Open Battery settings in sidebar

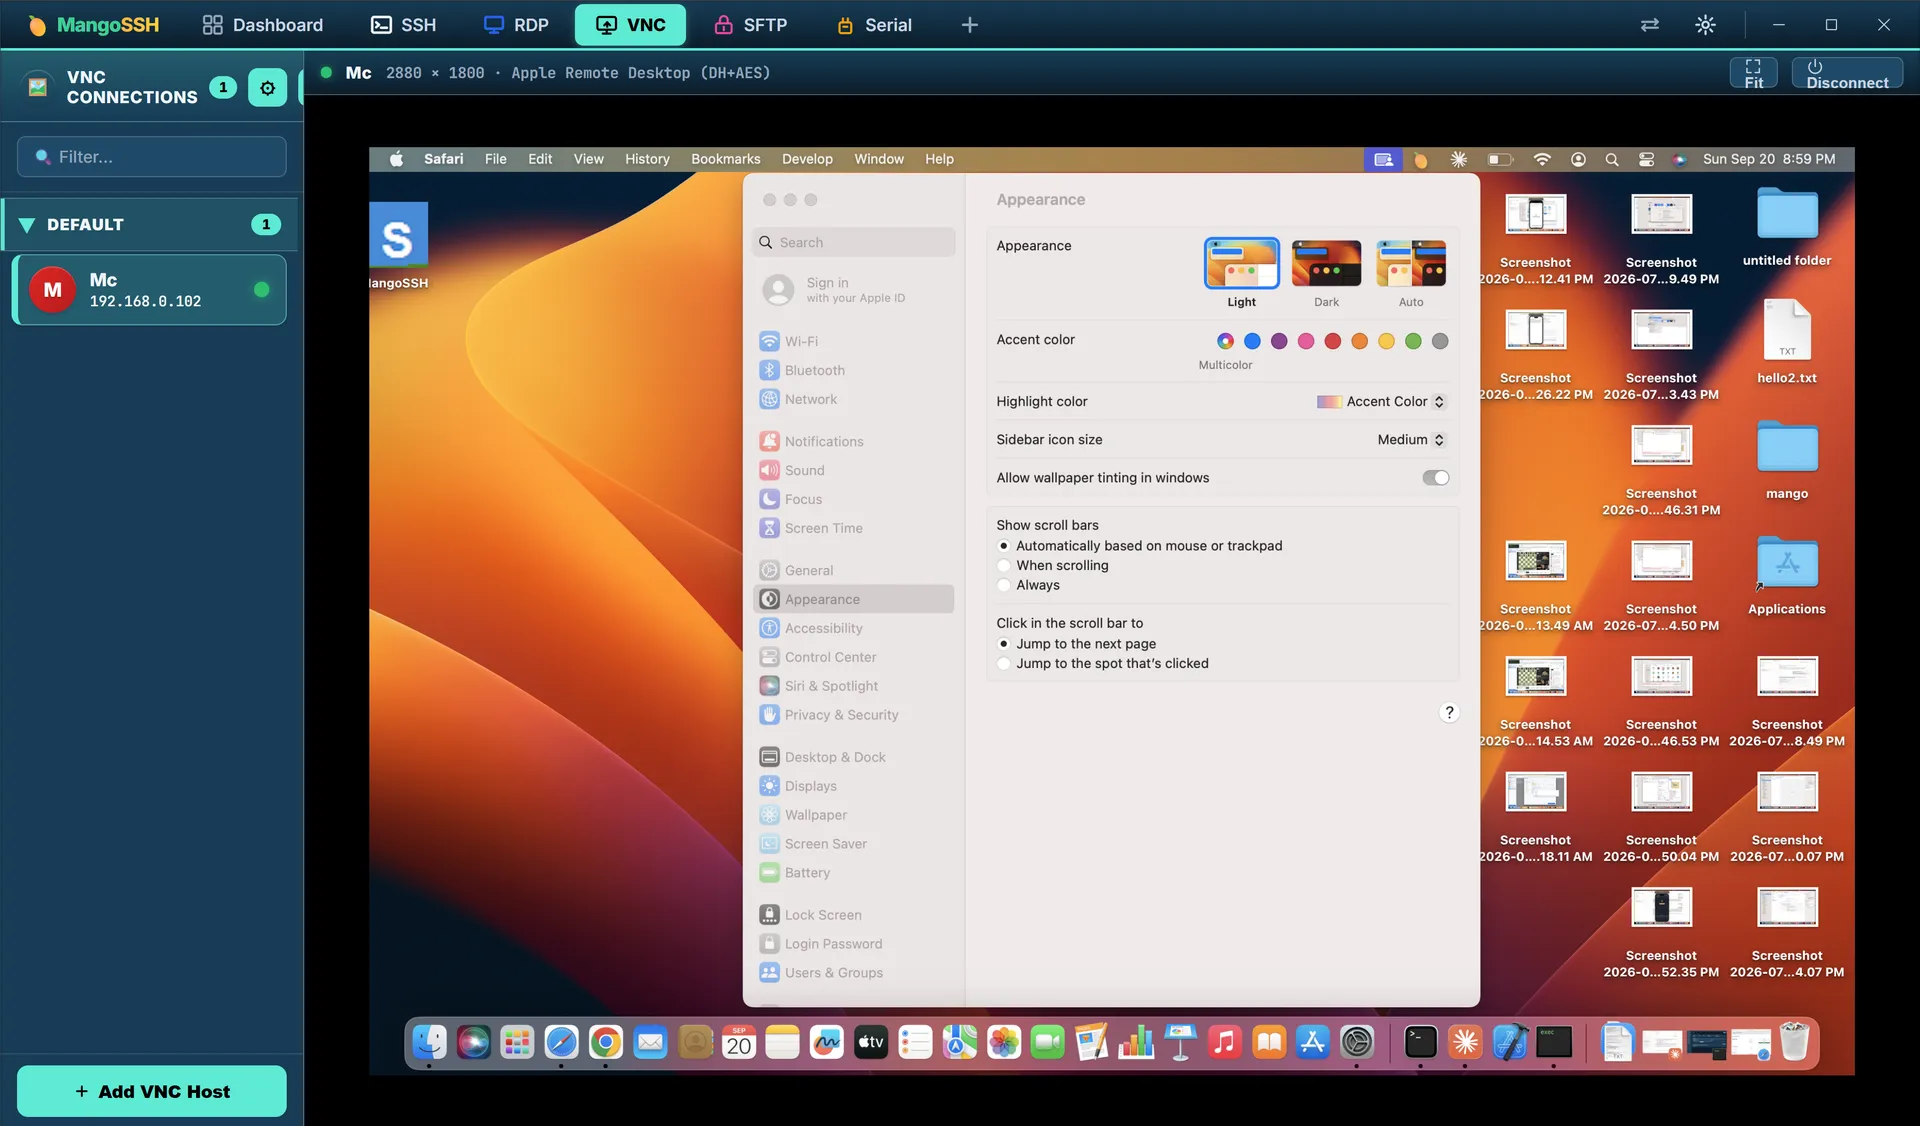(x=854, y=873)
